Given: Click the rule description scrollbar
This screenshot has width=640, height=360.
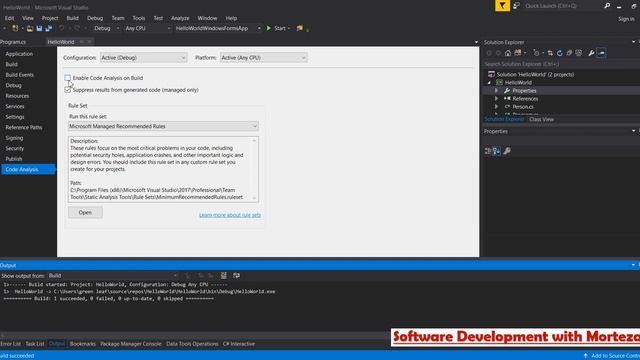Looking at the screenshot, I should (x=254, y=169).
